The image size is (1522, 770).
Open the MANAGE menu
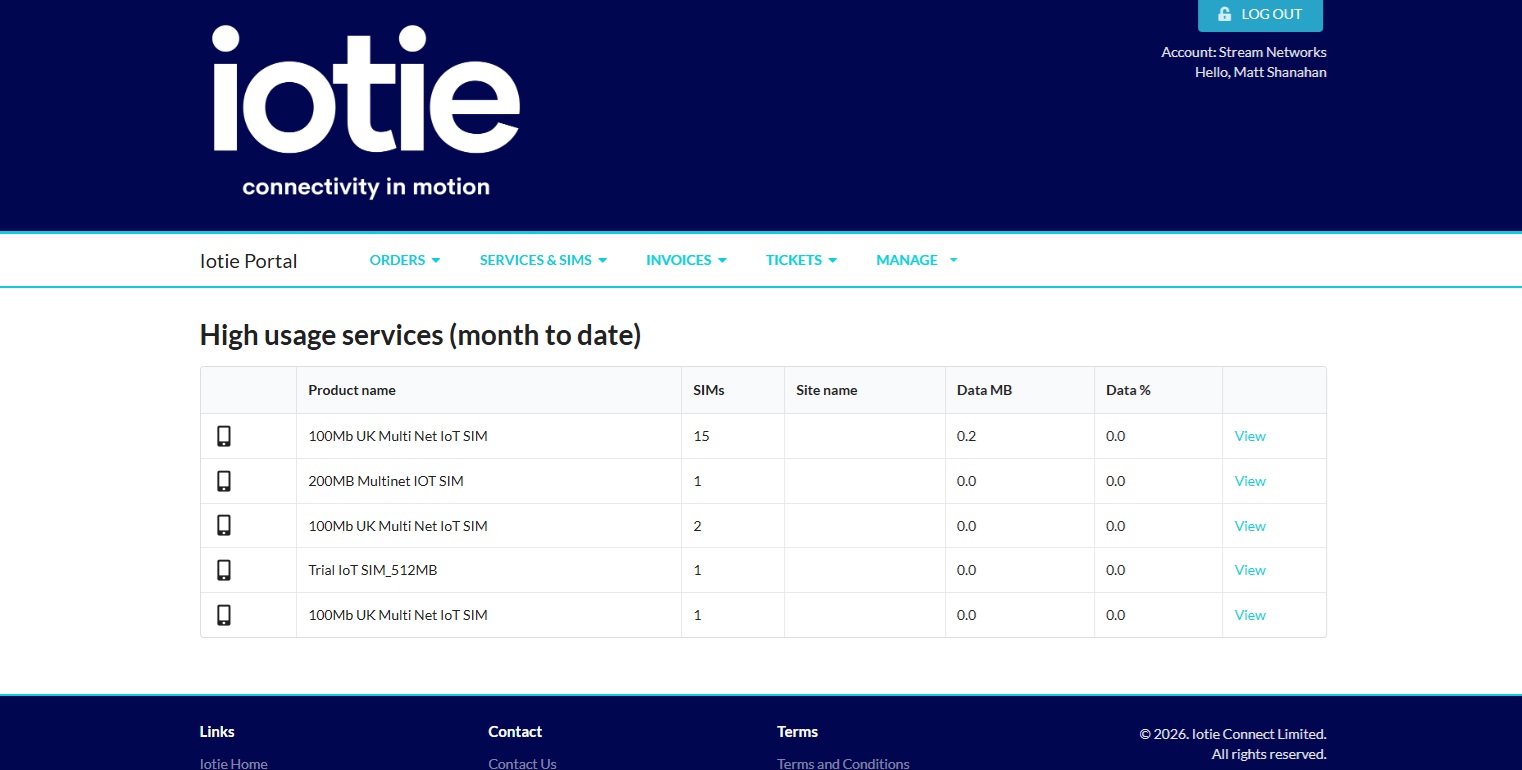click(915, 260)
